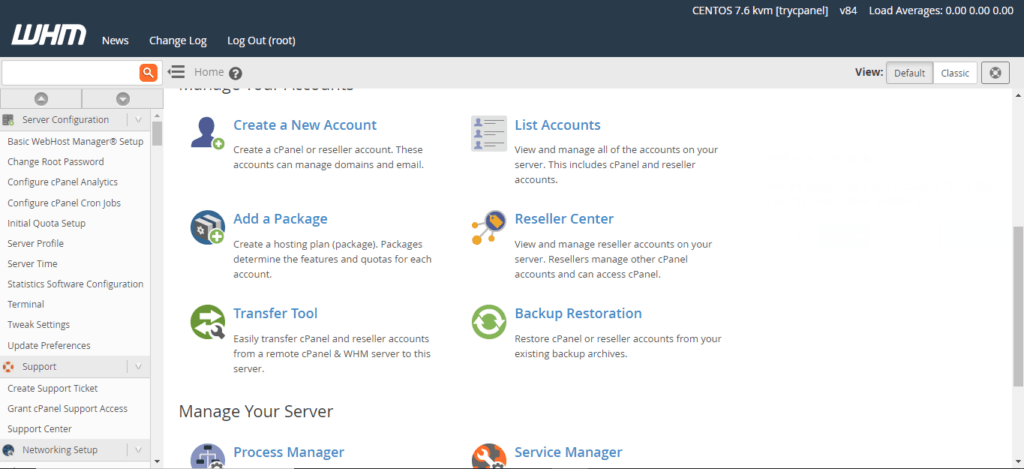Collapse the Networking Setup section chevron
This screenshot has width=1024, height=469.
click(138, 449)
